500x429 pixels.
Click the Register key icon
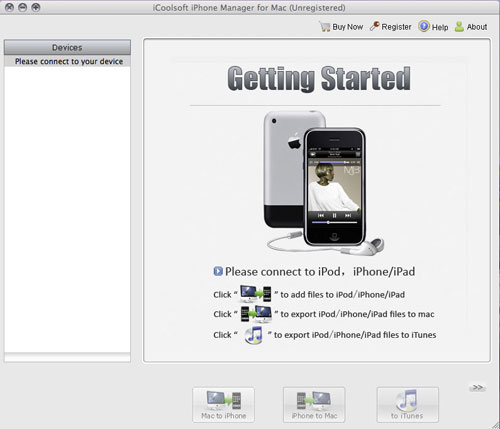click(375, 26)
